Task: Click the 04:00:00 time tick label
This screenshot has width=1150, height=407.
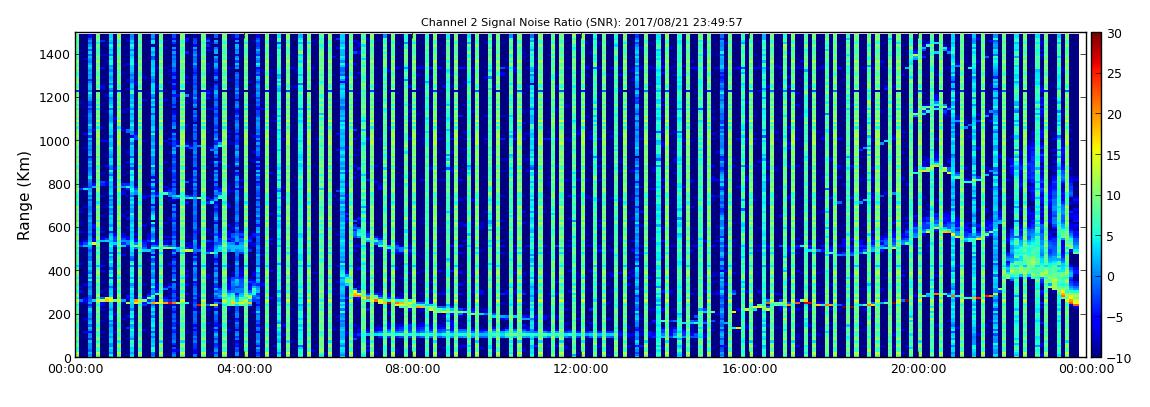Action: click(244, 370)
